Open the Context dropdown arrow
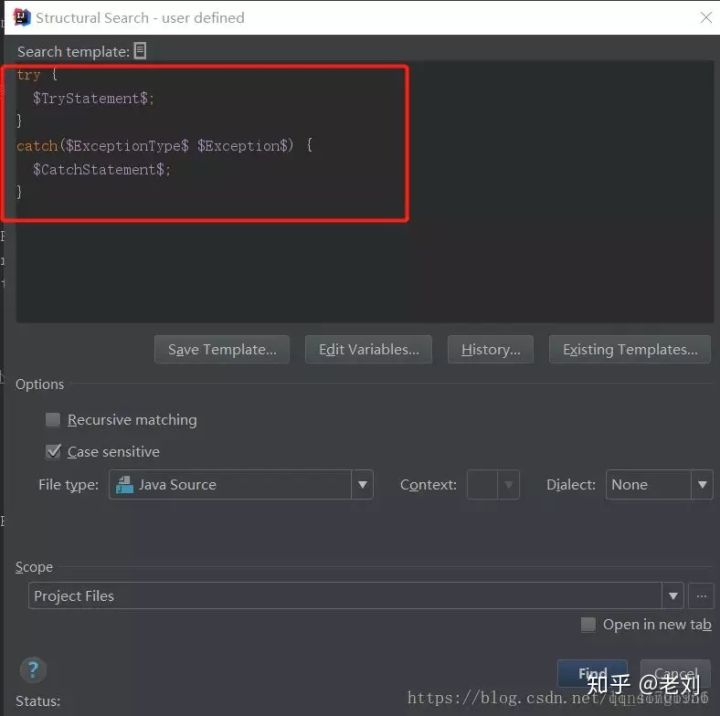Screen dimensions: 720x716 [508, 485]
